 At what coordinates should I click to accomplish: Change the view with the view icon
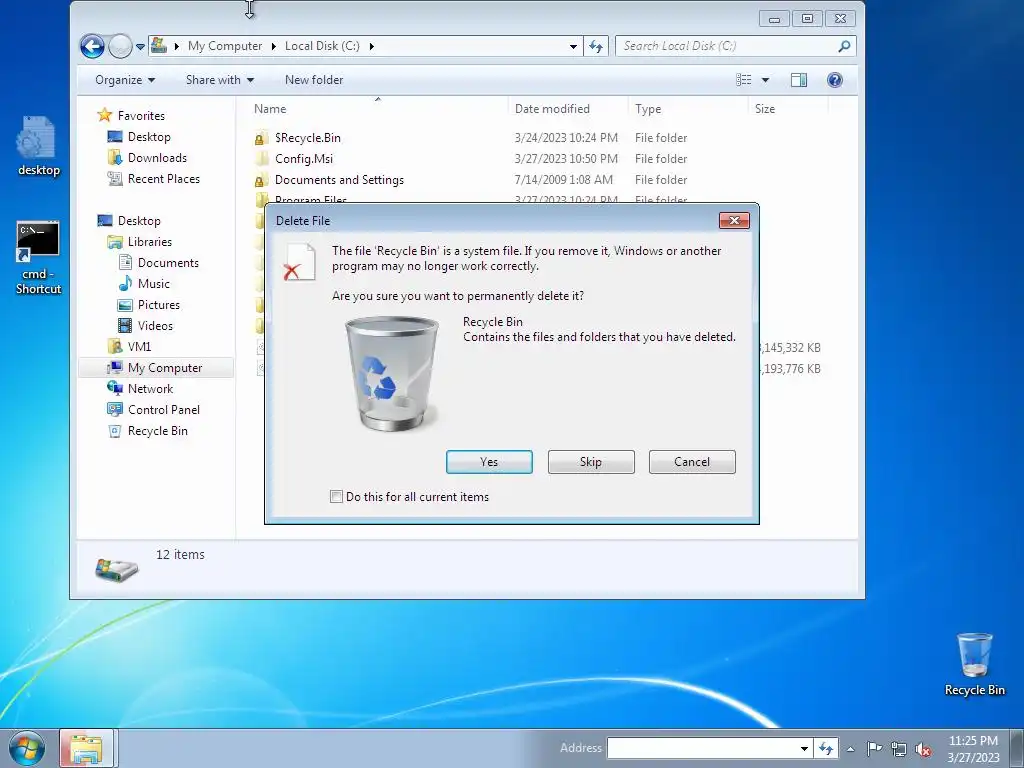743,80
